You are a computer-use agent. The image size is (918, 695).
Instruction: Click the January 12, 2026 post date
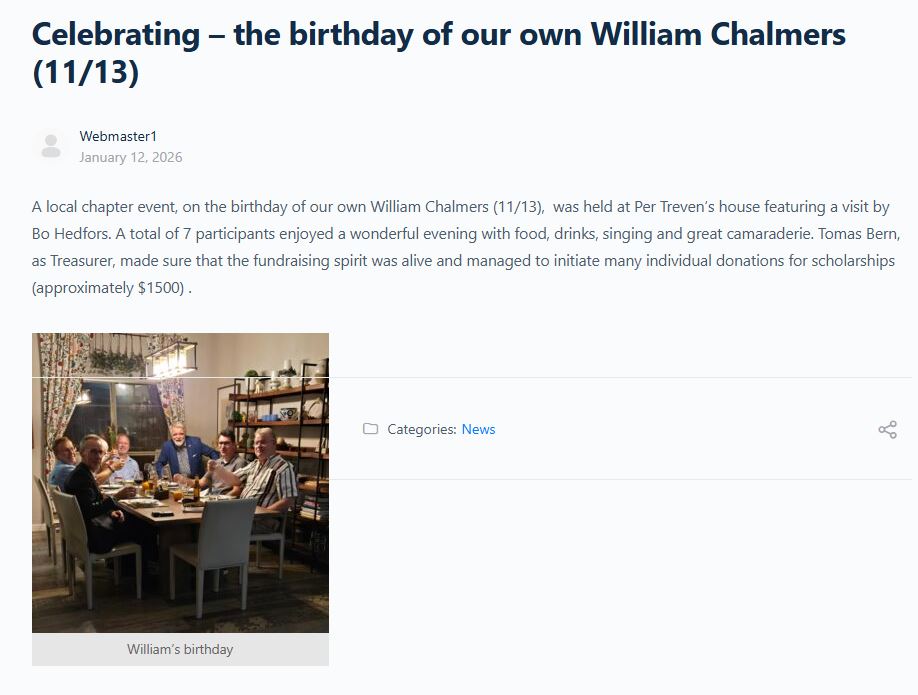tap(131, 157)
